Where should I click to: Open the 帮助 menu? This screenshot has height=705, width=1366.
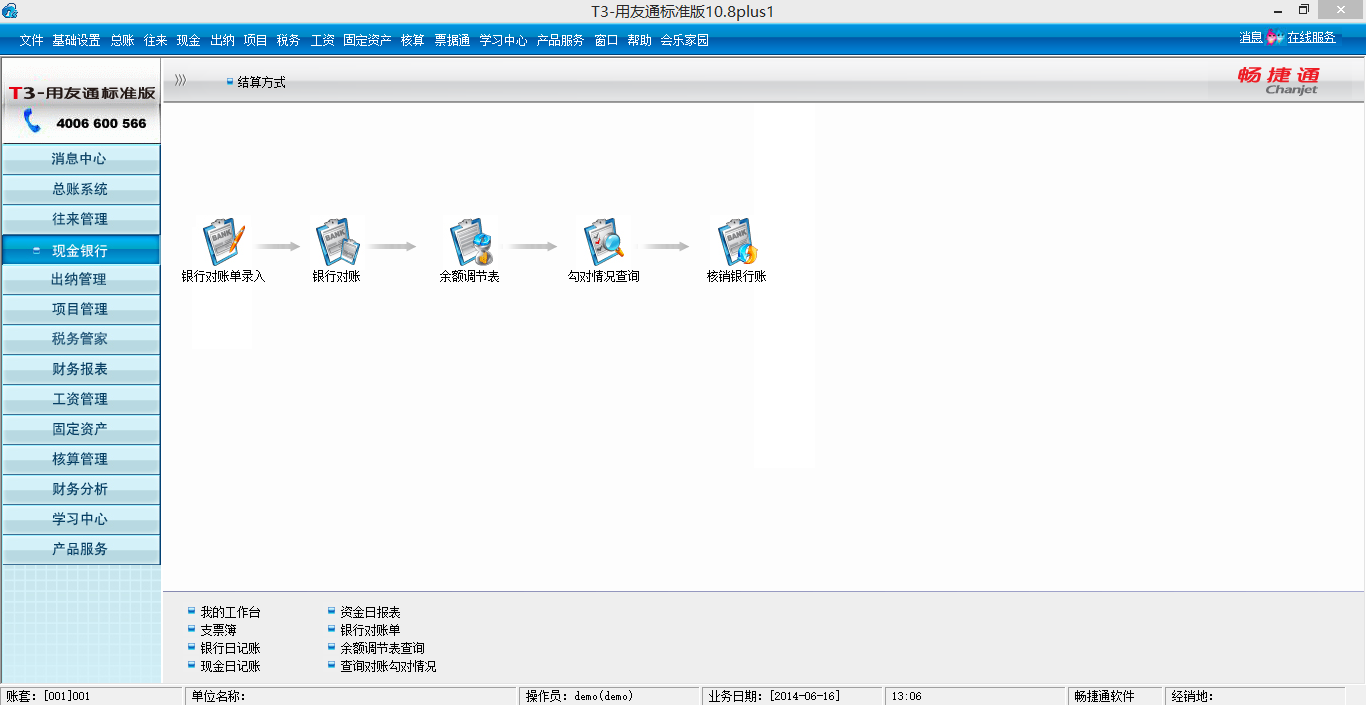click(639, 40)
